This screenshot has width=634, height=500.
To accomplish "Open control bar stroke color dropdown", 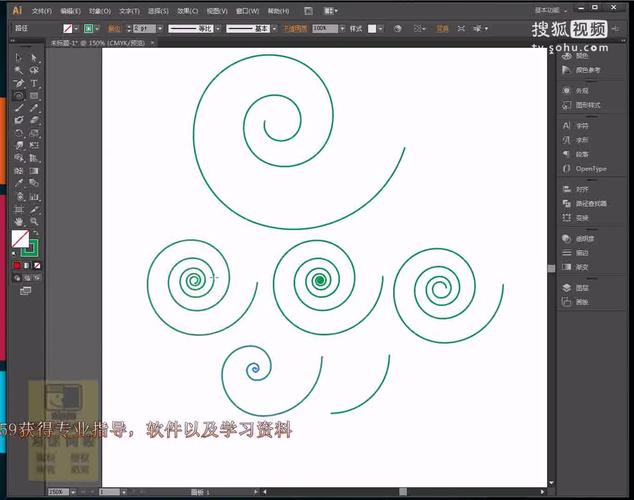I will pos(97,28).
